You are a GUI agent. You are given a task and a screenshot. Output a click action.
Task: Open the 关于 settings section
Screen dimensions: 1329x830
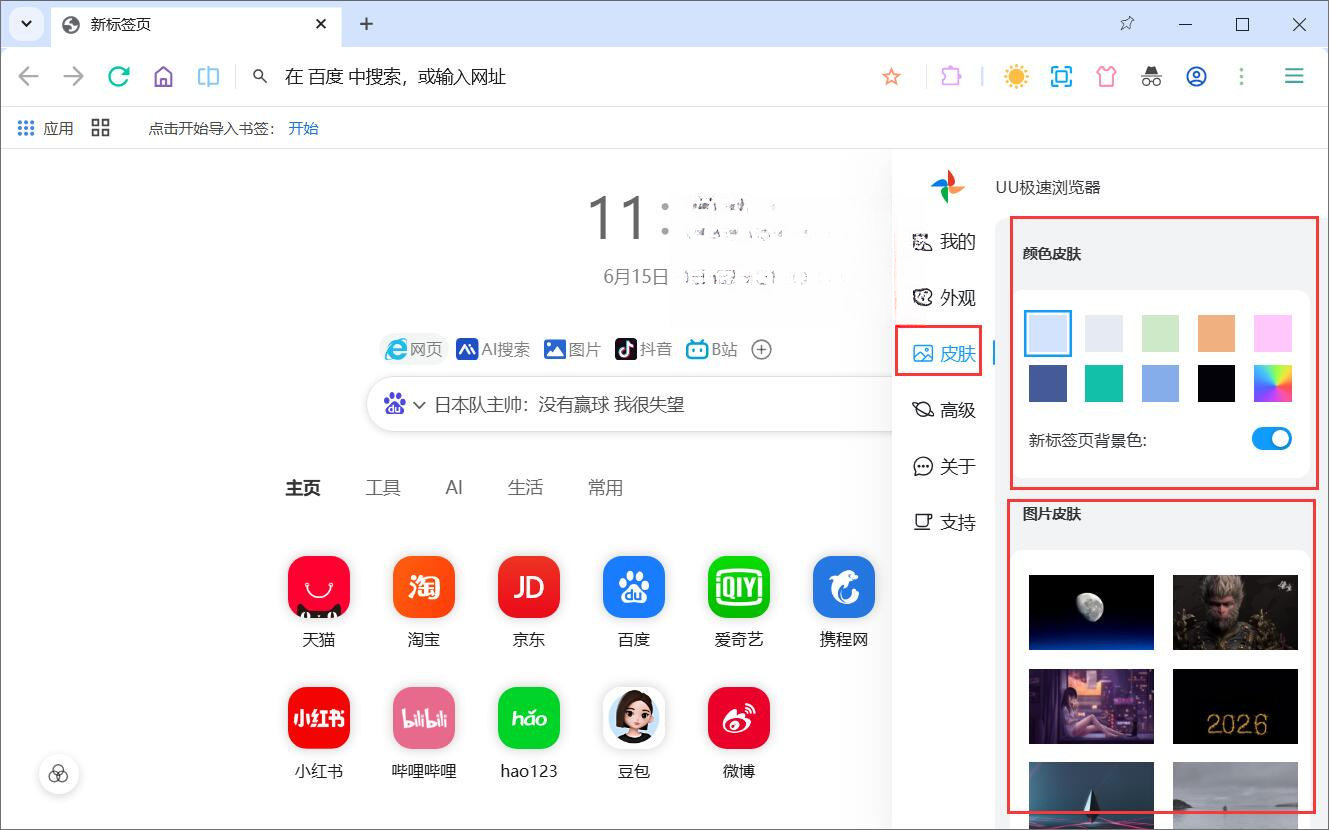click(944, 465)
